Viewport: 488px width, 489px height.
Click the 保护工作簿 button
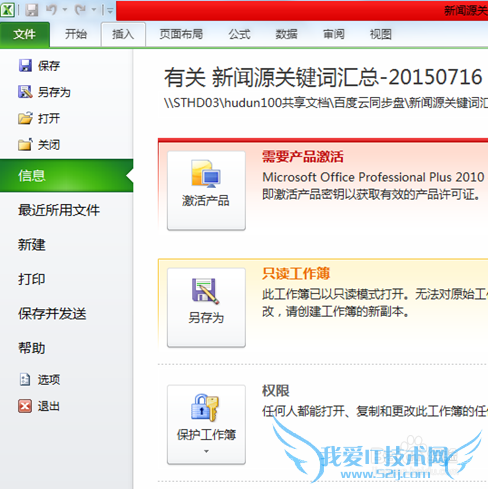click(206, 425)
